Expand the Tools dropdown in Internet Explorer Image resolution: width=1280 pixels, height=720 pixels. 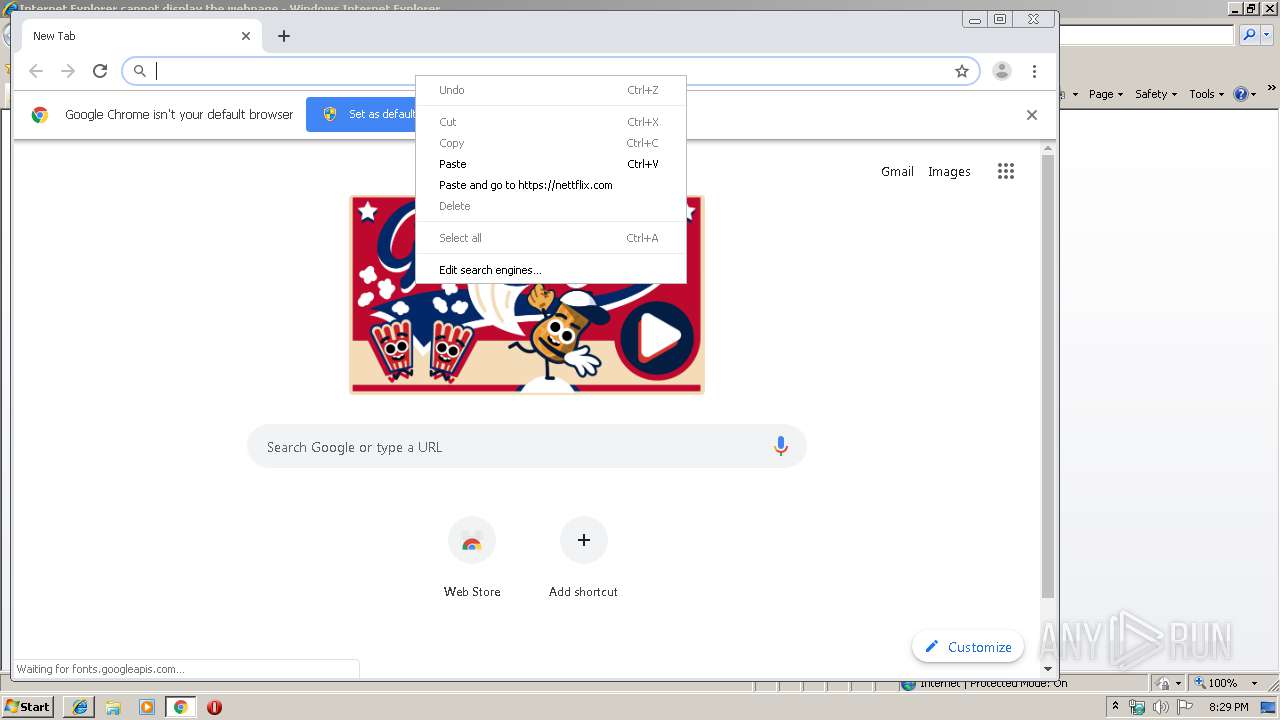[1206, 94]
